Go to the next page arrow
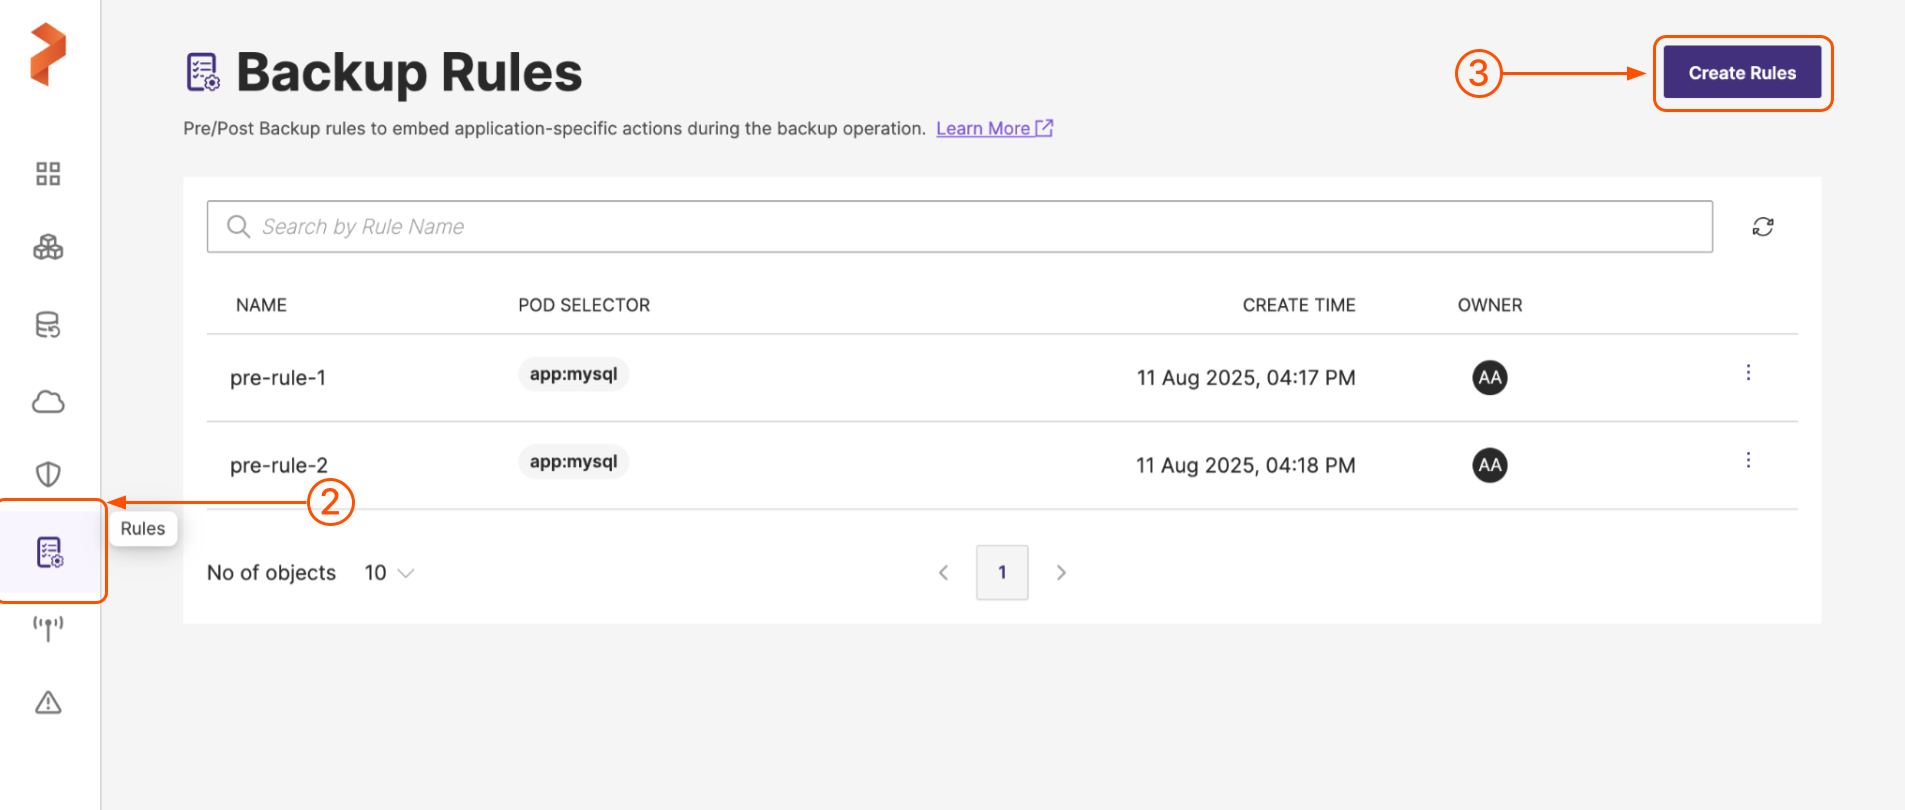 point(1061,573)
